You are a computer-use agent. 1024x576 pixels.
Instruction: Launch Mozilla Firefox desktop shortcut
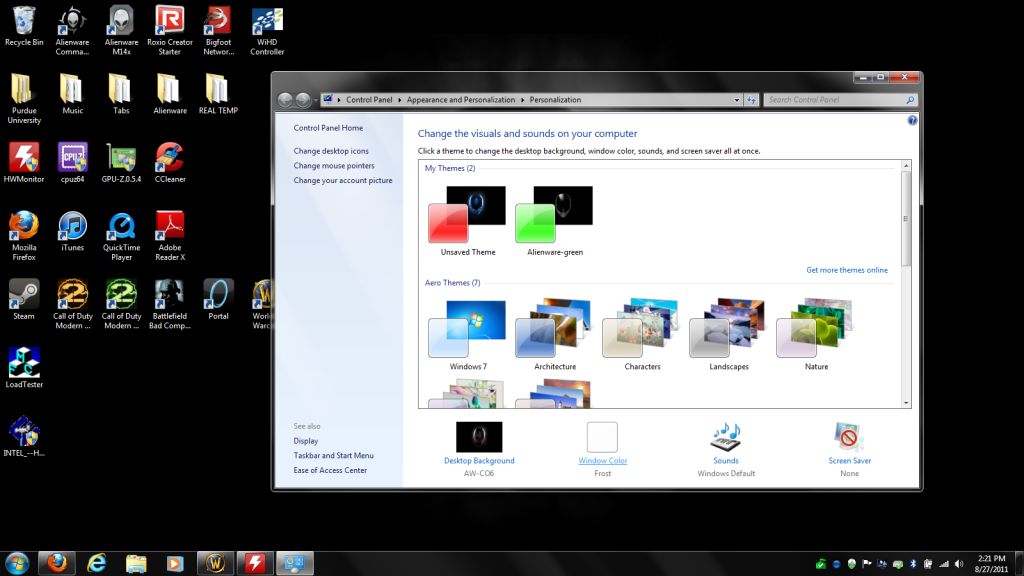[24, 236]
